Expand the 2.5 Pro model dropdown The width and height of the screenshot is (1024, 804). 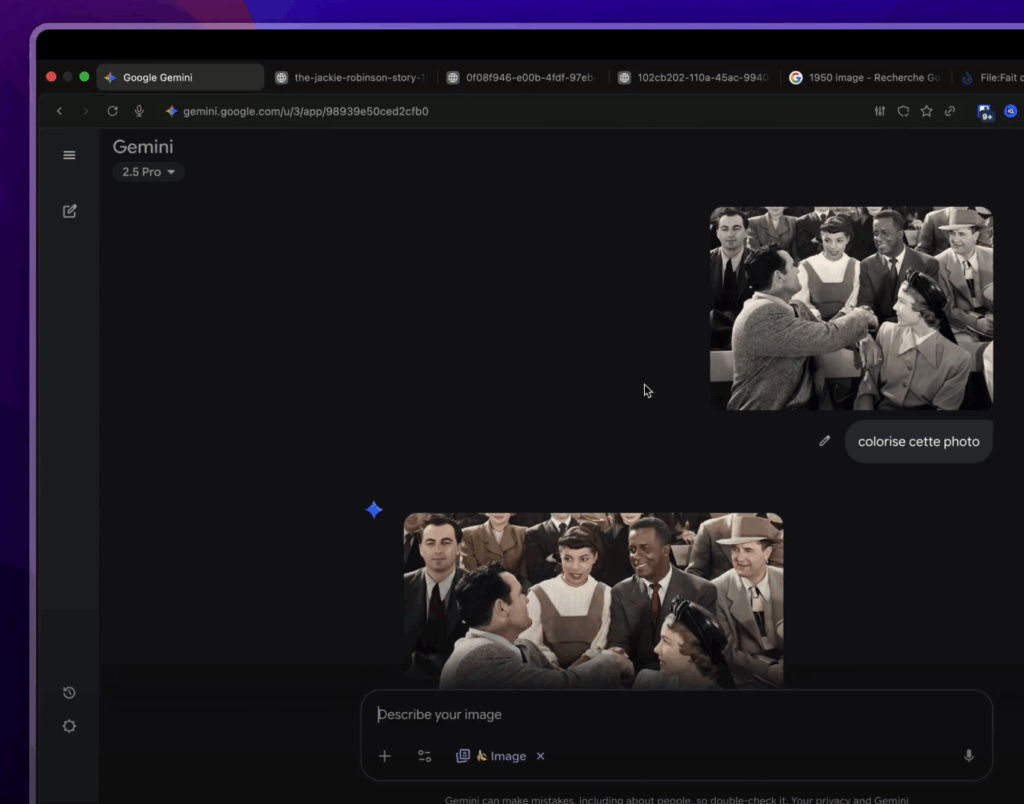tap(148, 172)
